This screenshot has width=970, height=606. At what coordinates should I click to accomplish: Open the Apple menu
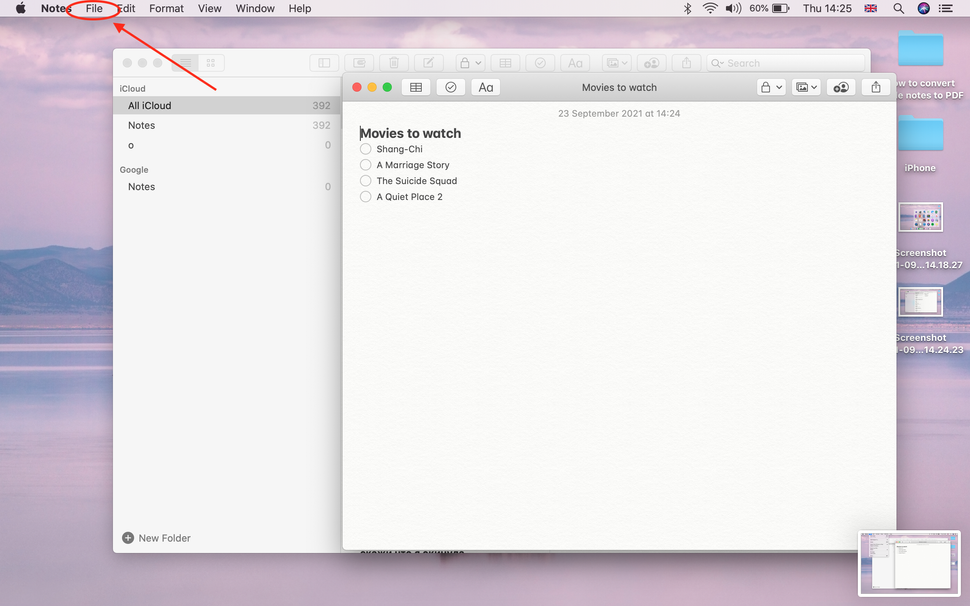[x=20, y=9]
